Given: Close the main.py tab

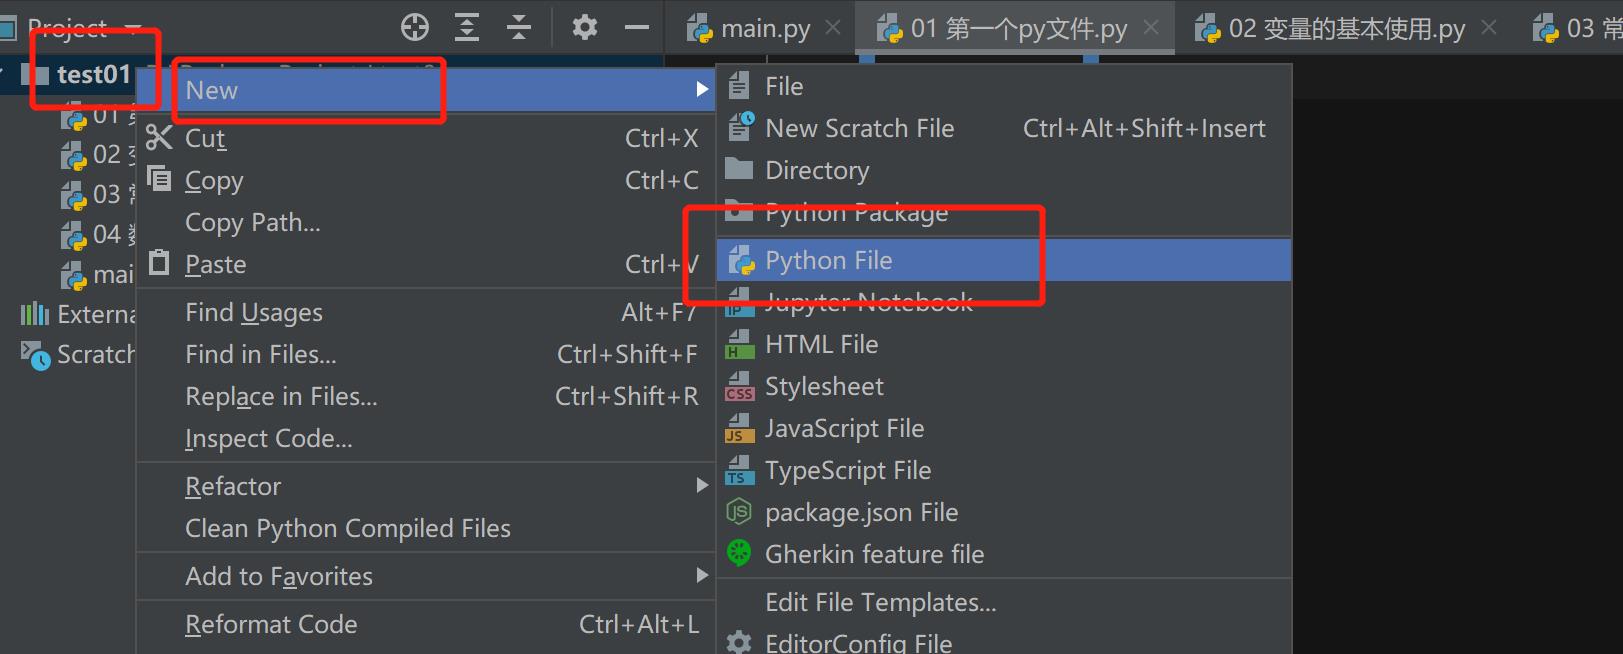Looking at the screenshot, I should click(833, 28).
